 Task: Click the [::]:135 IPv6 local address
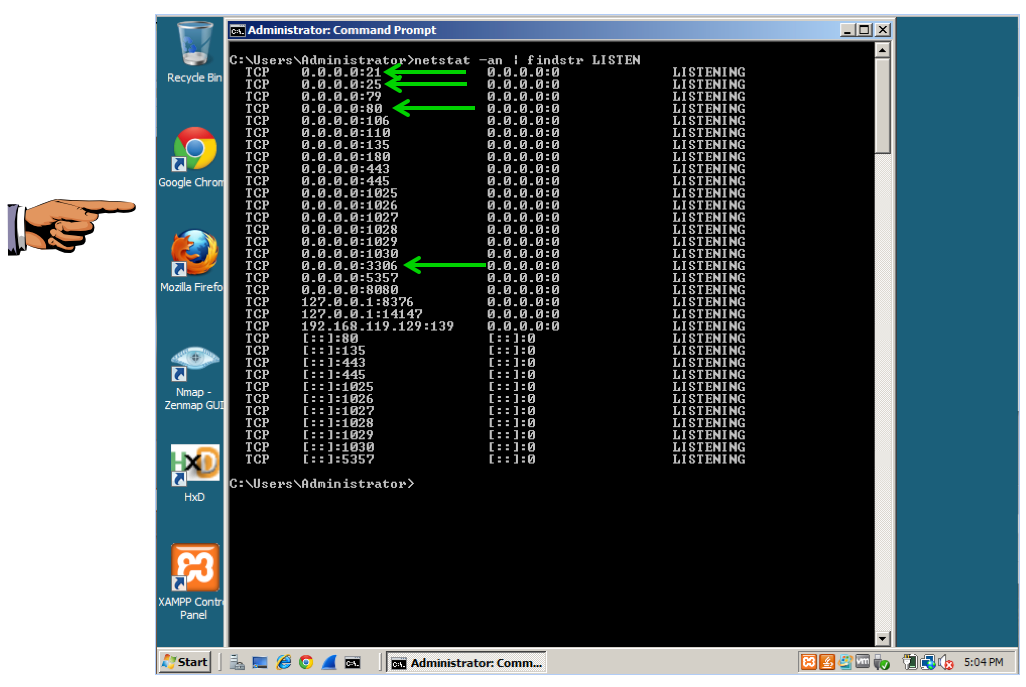click(x=334, y=351)
